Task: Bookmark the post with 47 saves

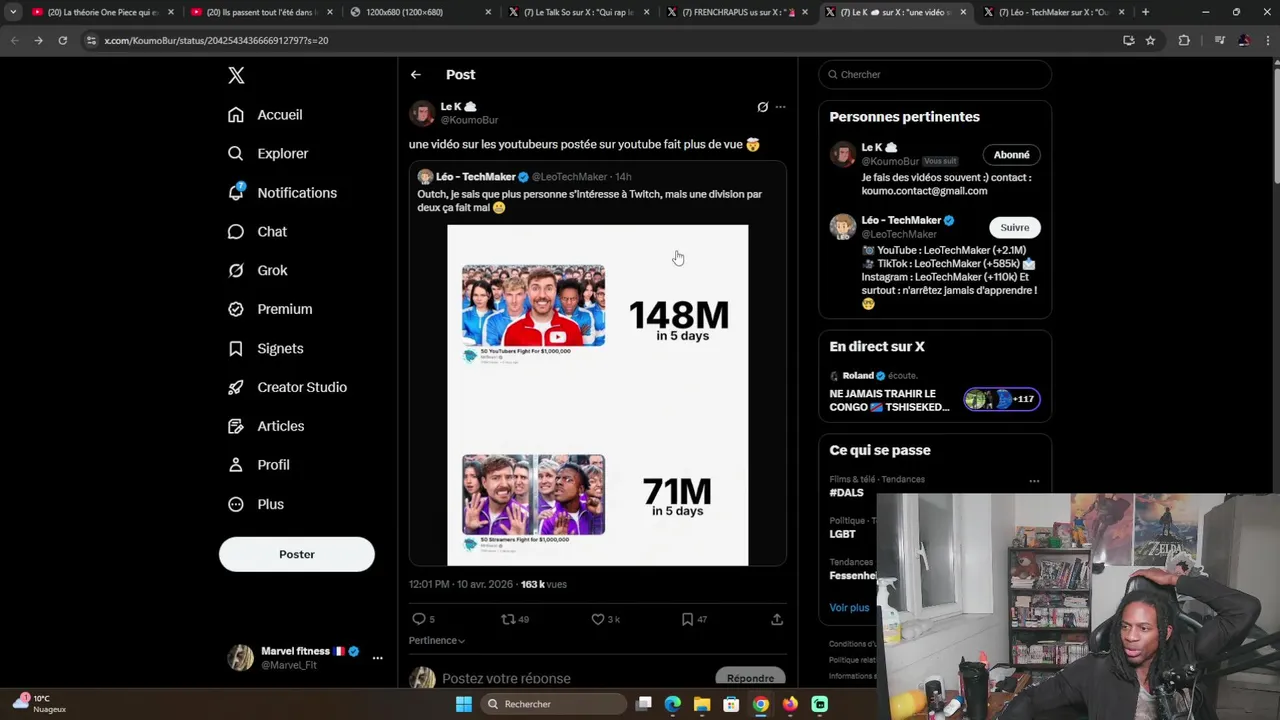Action: click(687, 619)
